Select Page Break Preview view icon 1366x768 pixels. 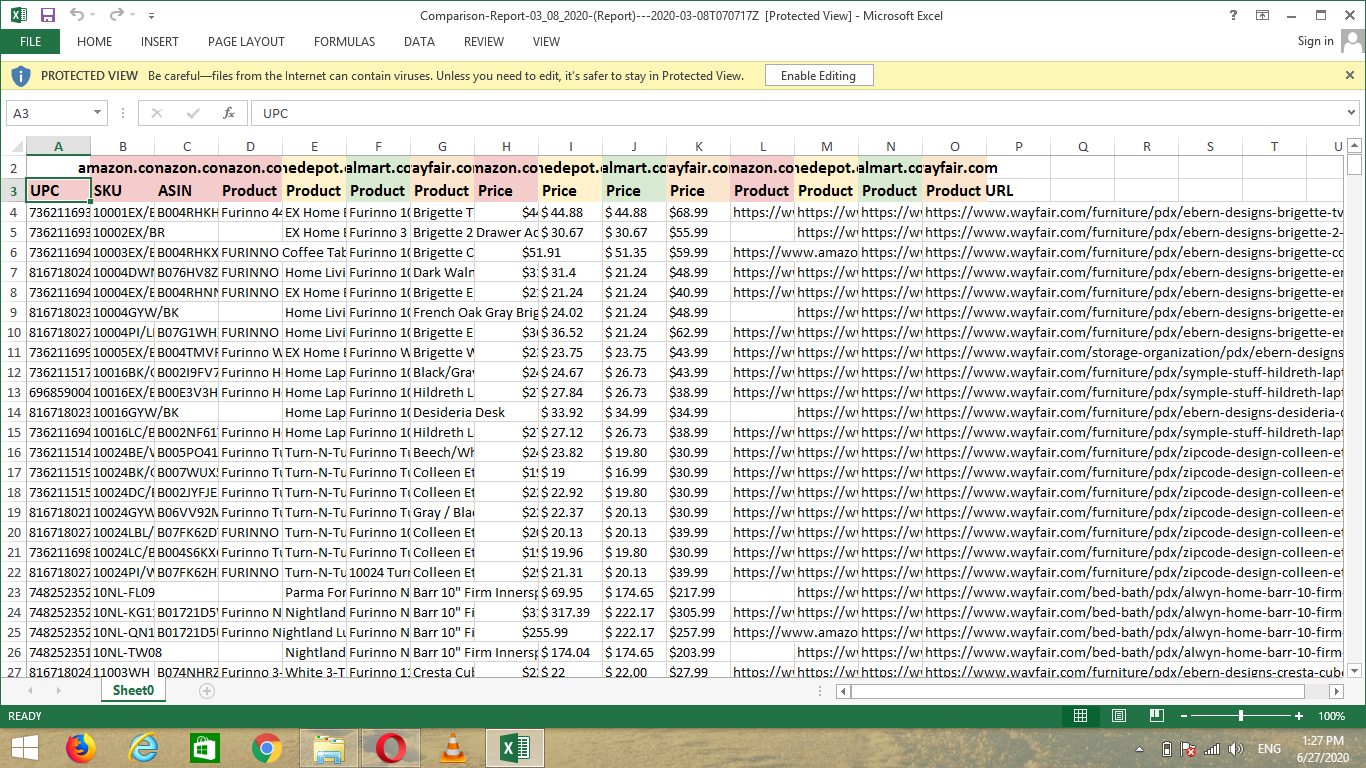pos(1157,716)
